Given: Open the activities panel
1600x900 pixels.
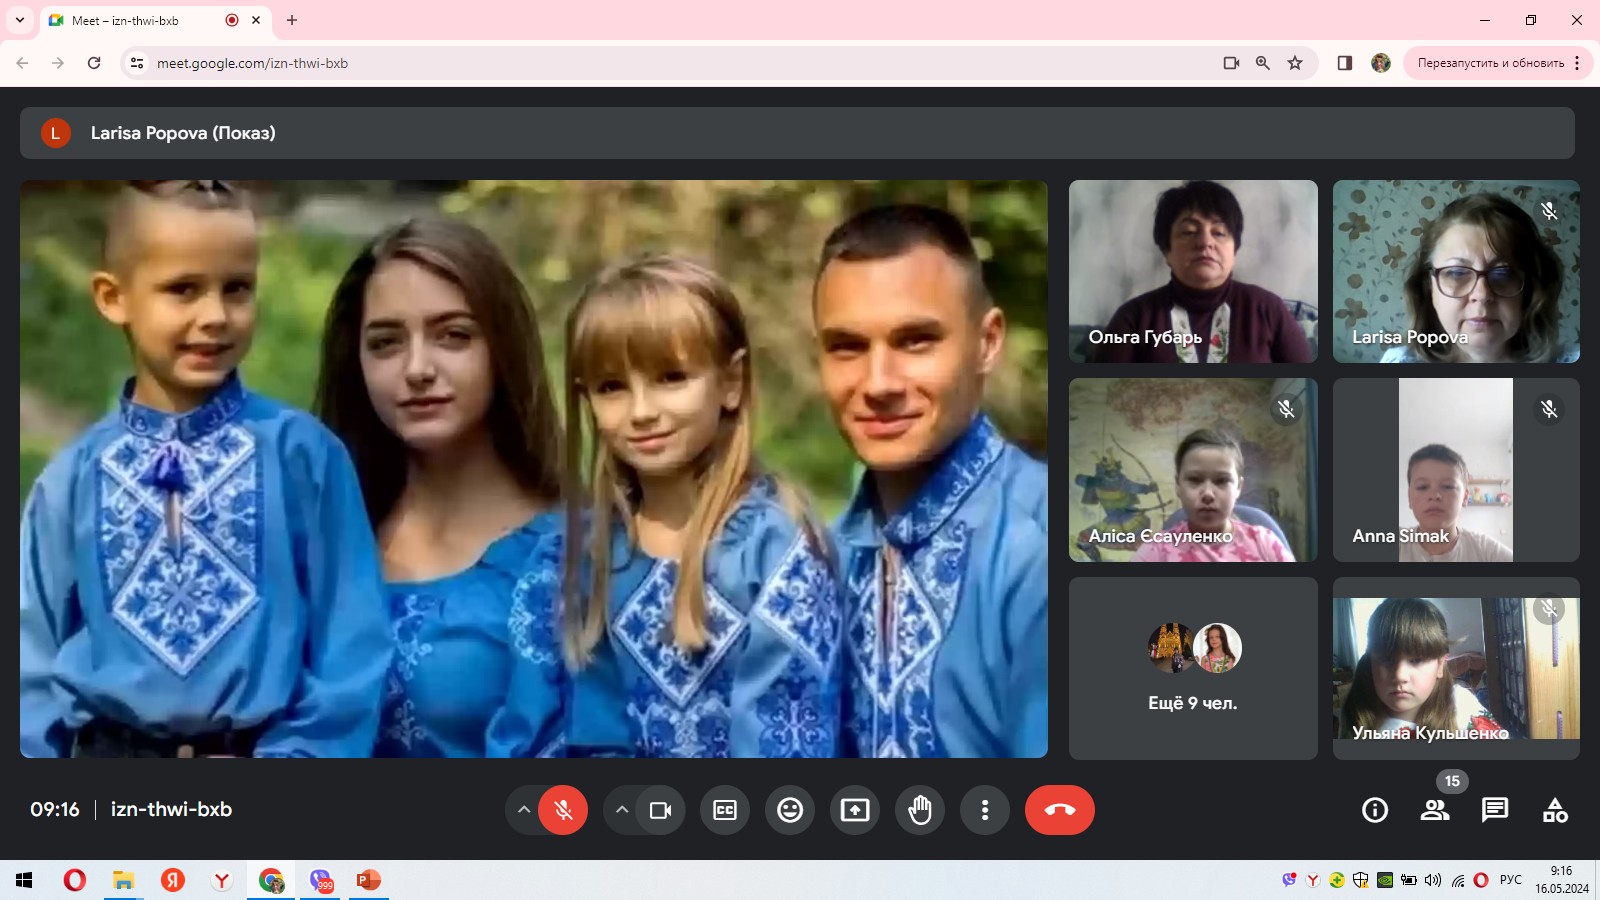Looking at the screenshot, I should pyautogui.click(x=1555, y=810).
